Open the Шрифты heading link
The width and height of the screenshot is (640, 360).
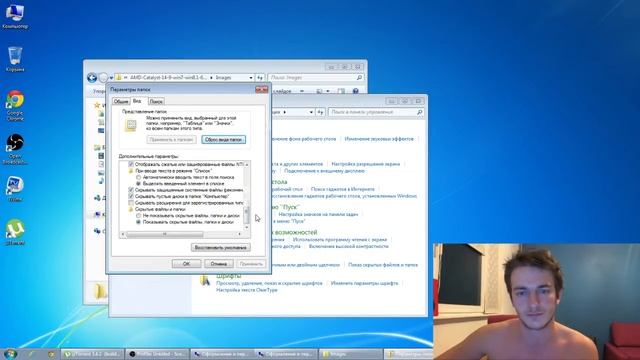click(229, 276)
